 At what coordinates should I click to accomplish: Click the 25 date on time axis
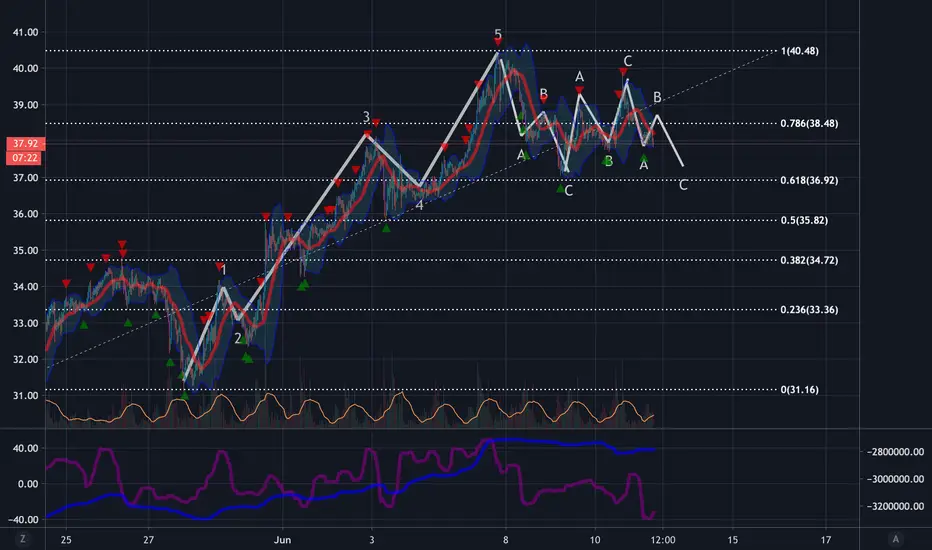[x=66, y=540]
